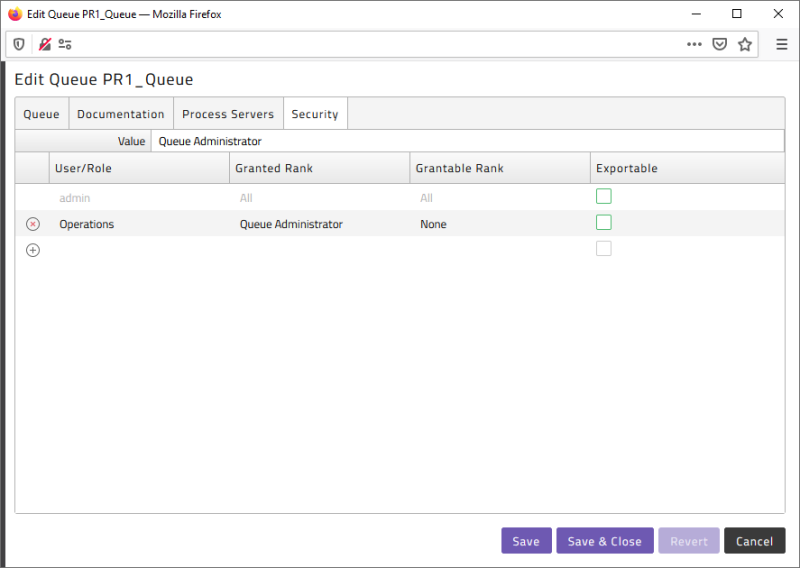This screenshot has width=800, height=568.
Task: Cancel editing the queue
Action: coord(754,541)
